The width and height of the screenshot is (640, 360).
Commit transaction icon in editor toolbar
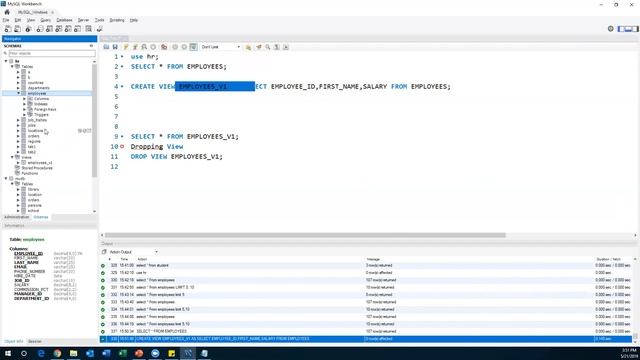click(x=175, y=47)
